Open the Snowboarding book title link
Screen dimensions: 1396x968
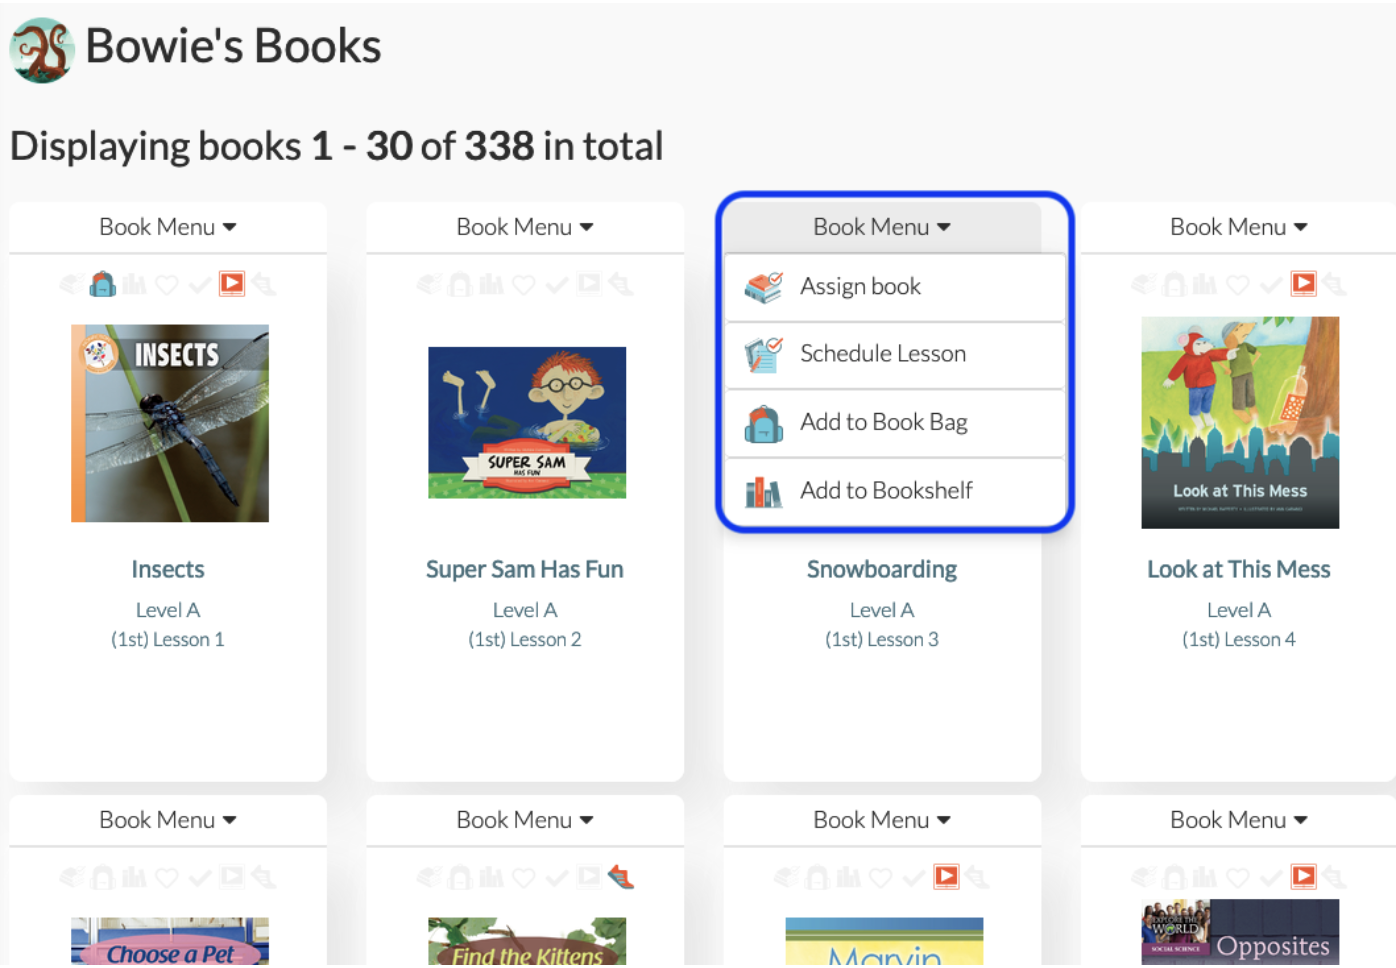(882, 569)
